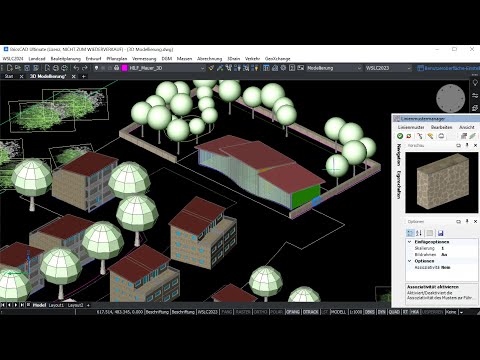The width and height of the screenshot is (480, 360).
Task: Open the 1:1000 scale selector
Action: pos(355,312)
